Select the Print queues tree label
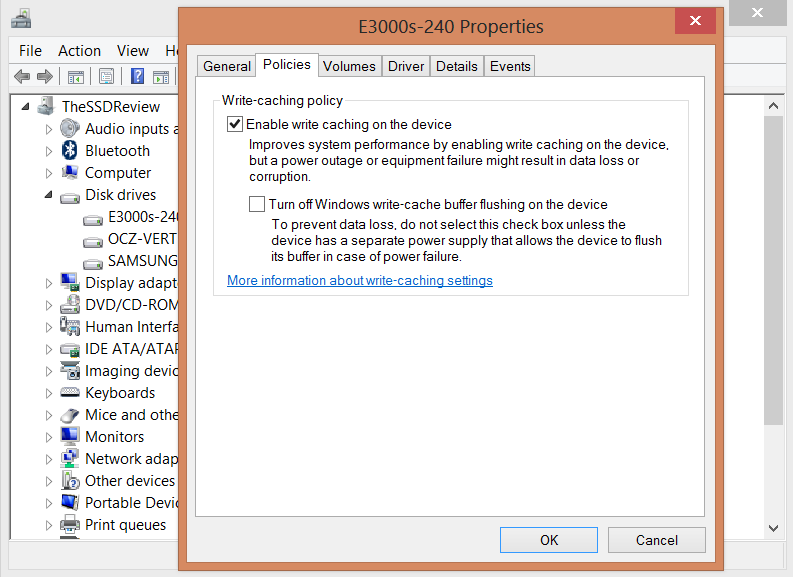 coord(125,525)
